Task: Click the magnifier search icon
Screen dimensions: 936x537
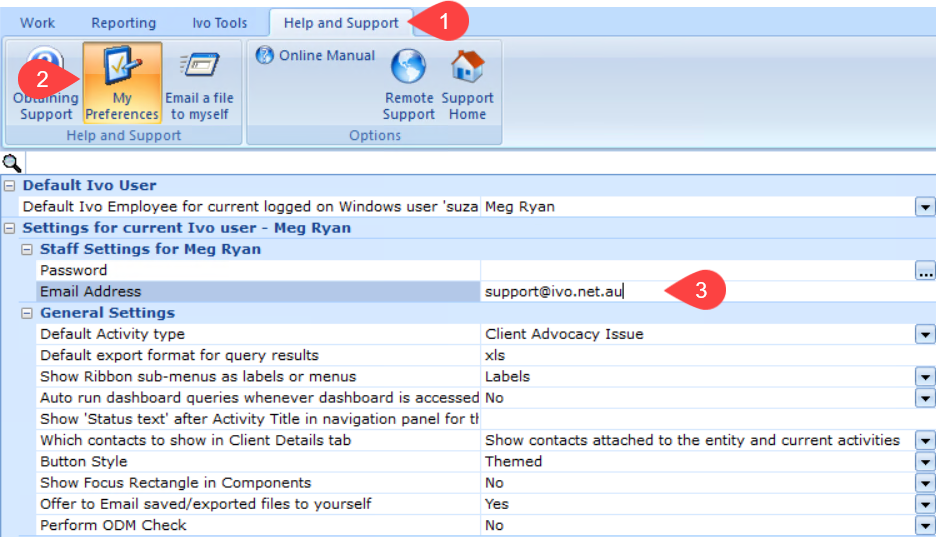Action: pos(11,163)
